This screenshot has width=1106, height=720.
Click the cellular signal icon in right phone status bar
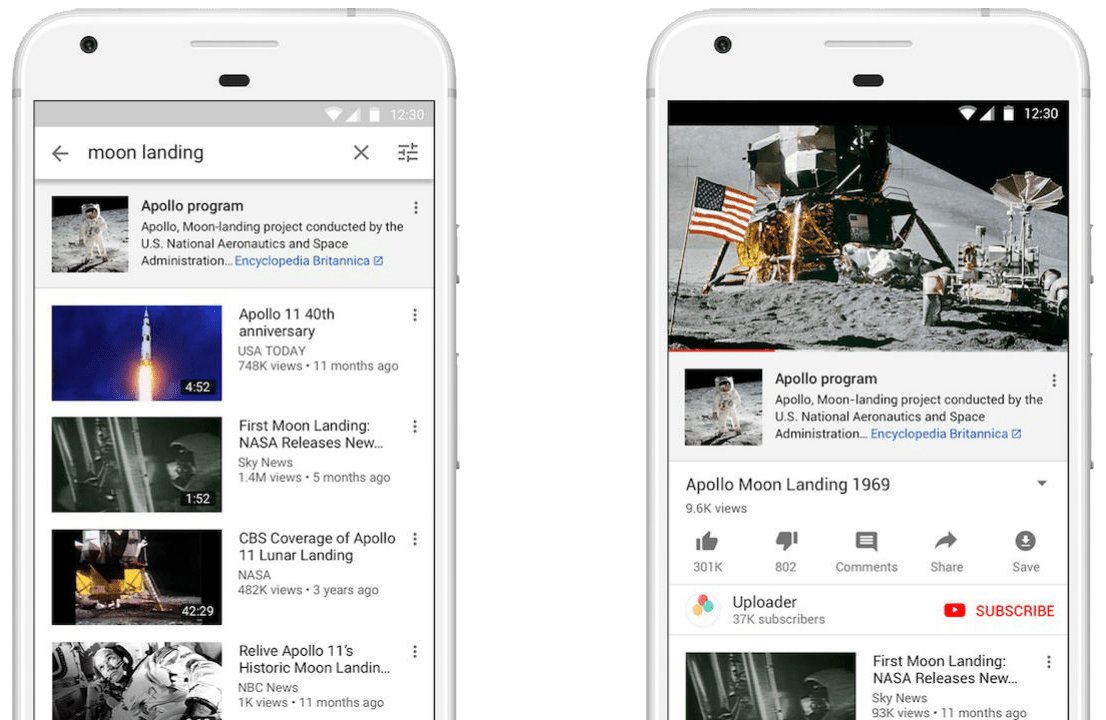coord(988,113)
